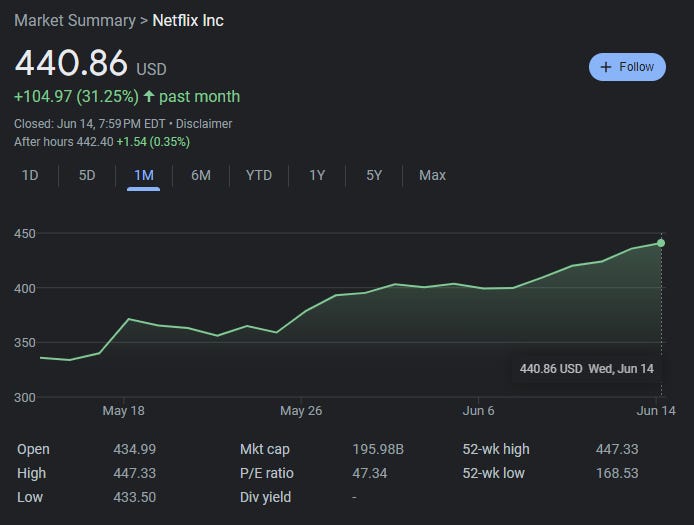
Task: Click the Div yield label
Action: (x=266, y=497)
